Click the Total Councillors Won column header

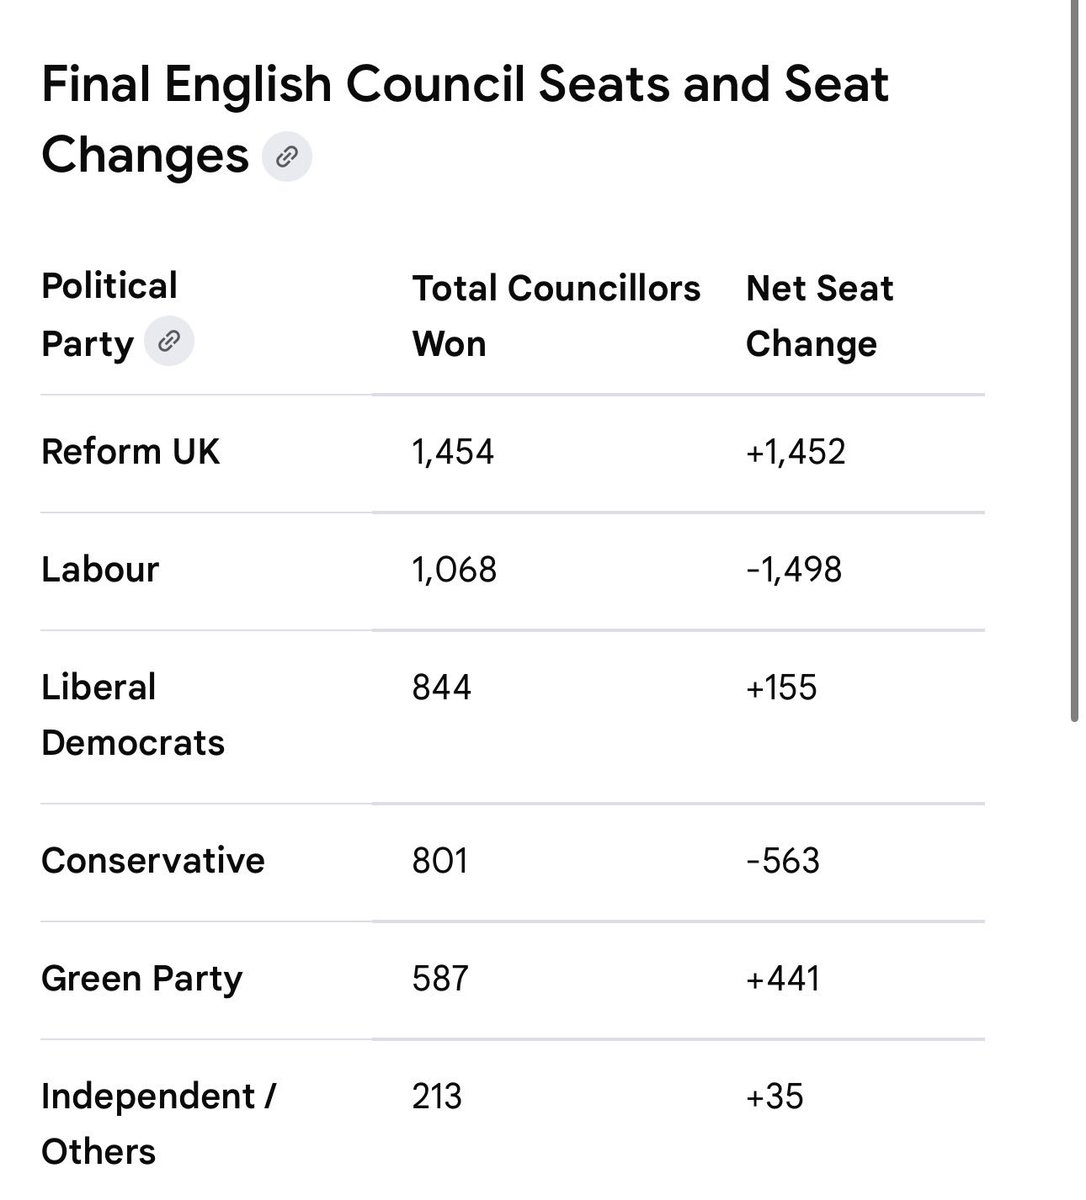(556, 316)
